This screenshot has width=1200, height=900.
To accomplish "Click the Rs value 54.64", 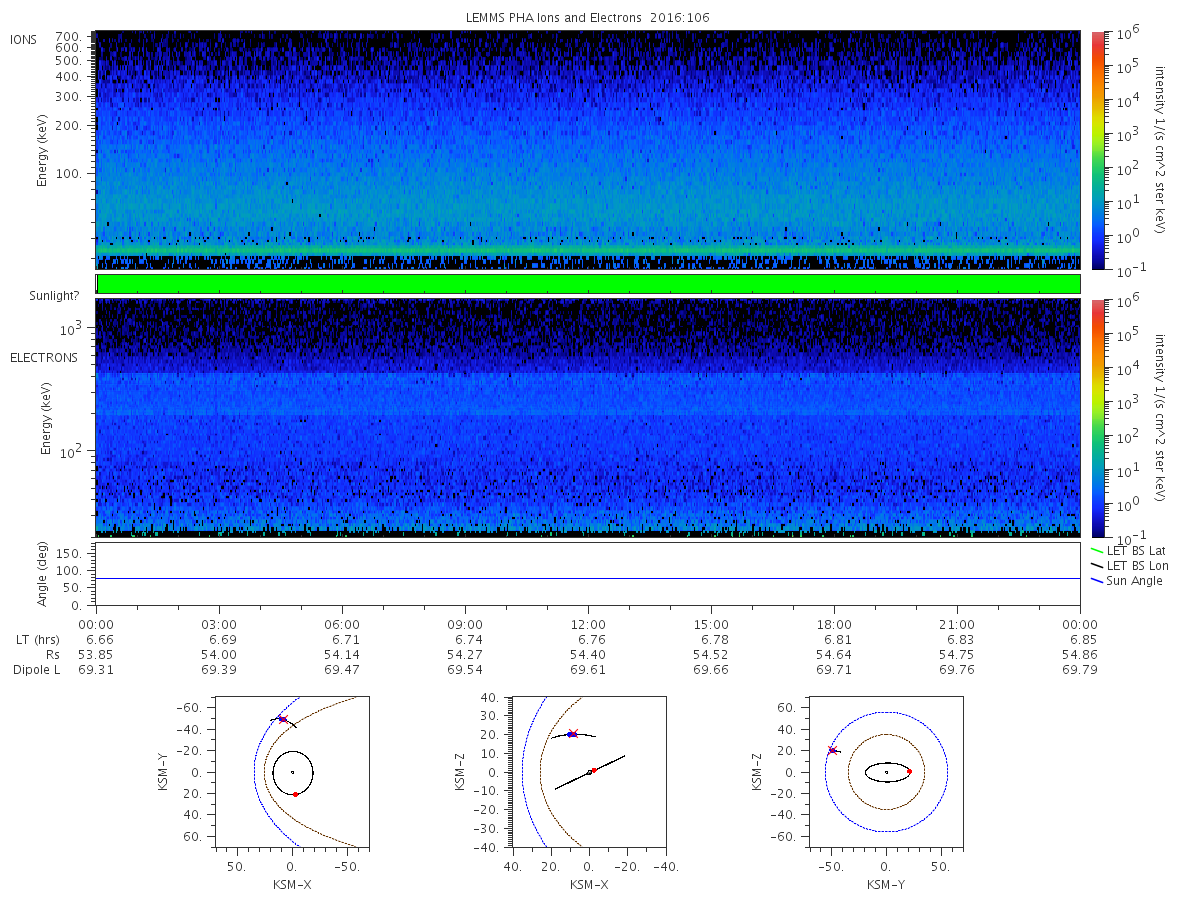I will click(834, 654).
